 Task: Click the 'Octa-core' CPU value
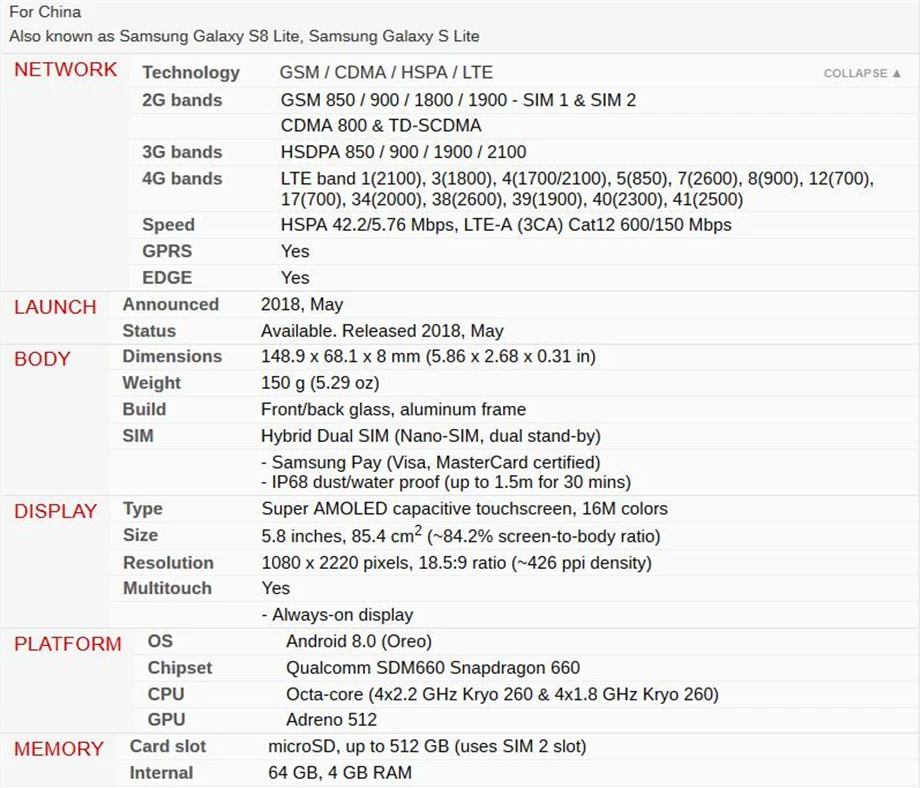click(502, 694)
